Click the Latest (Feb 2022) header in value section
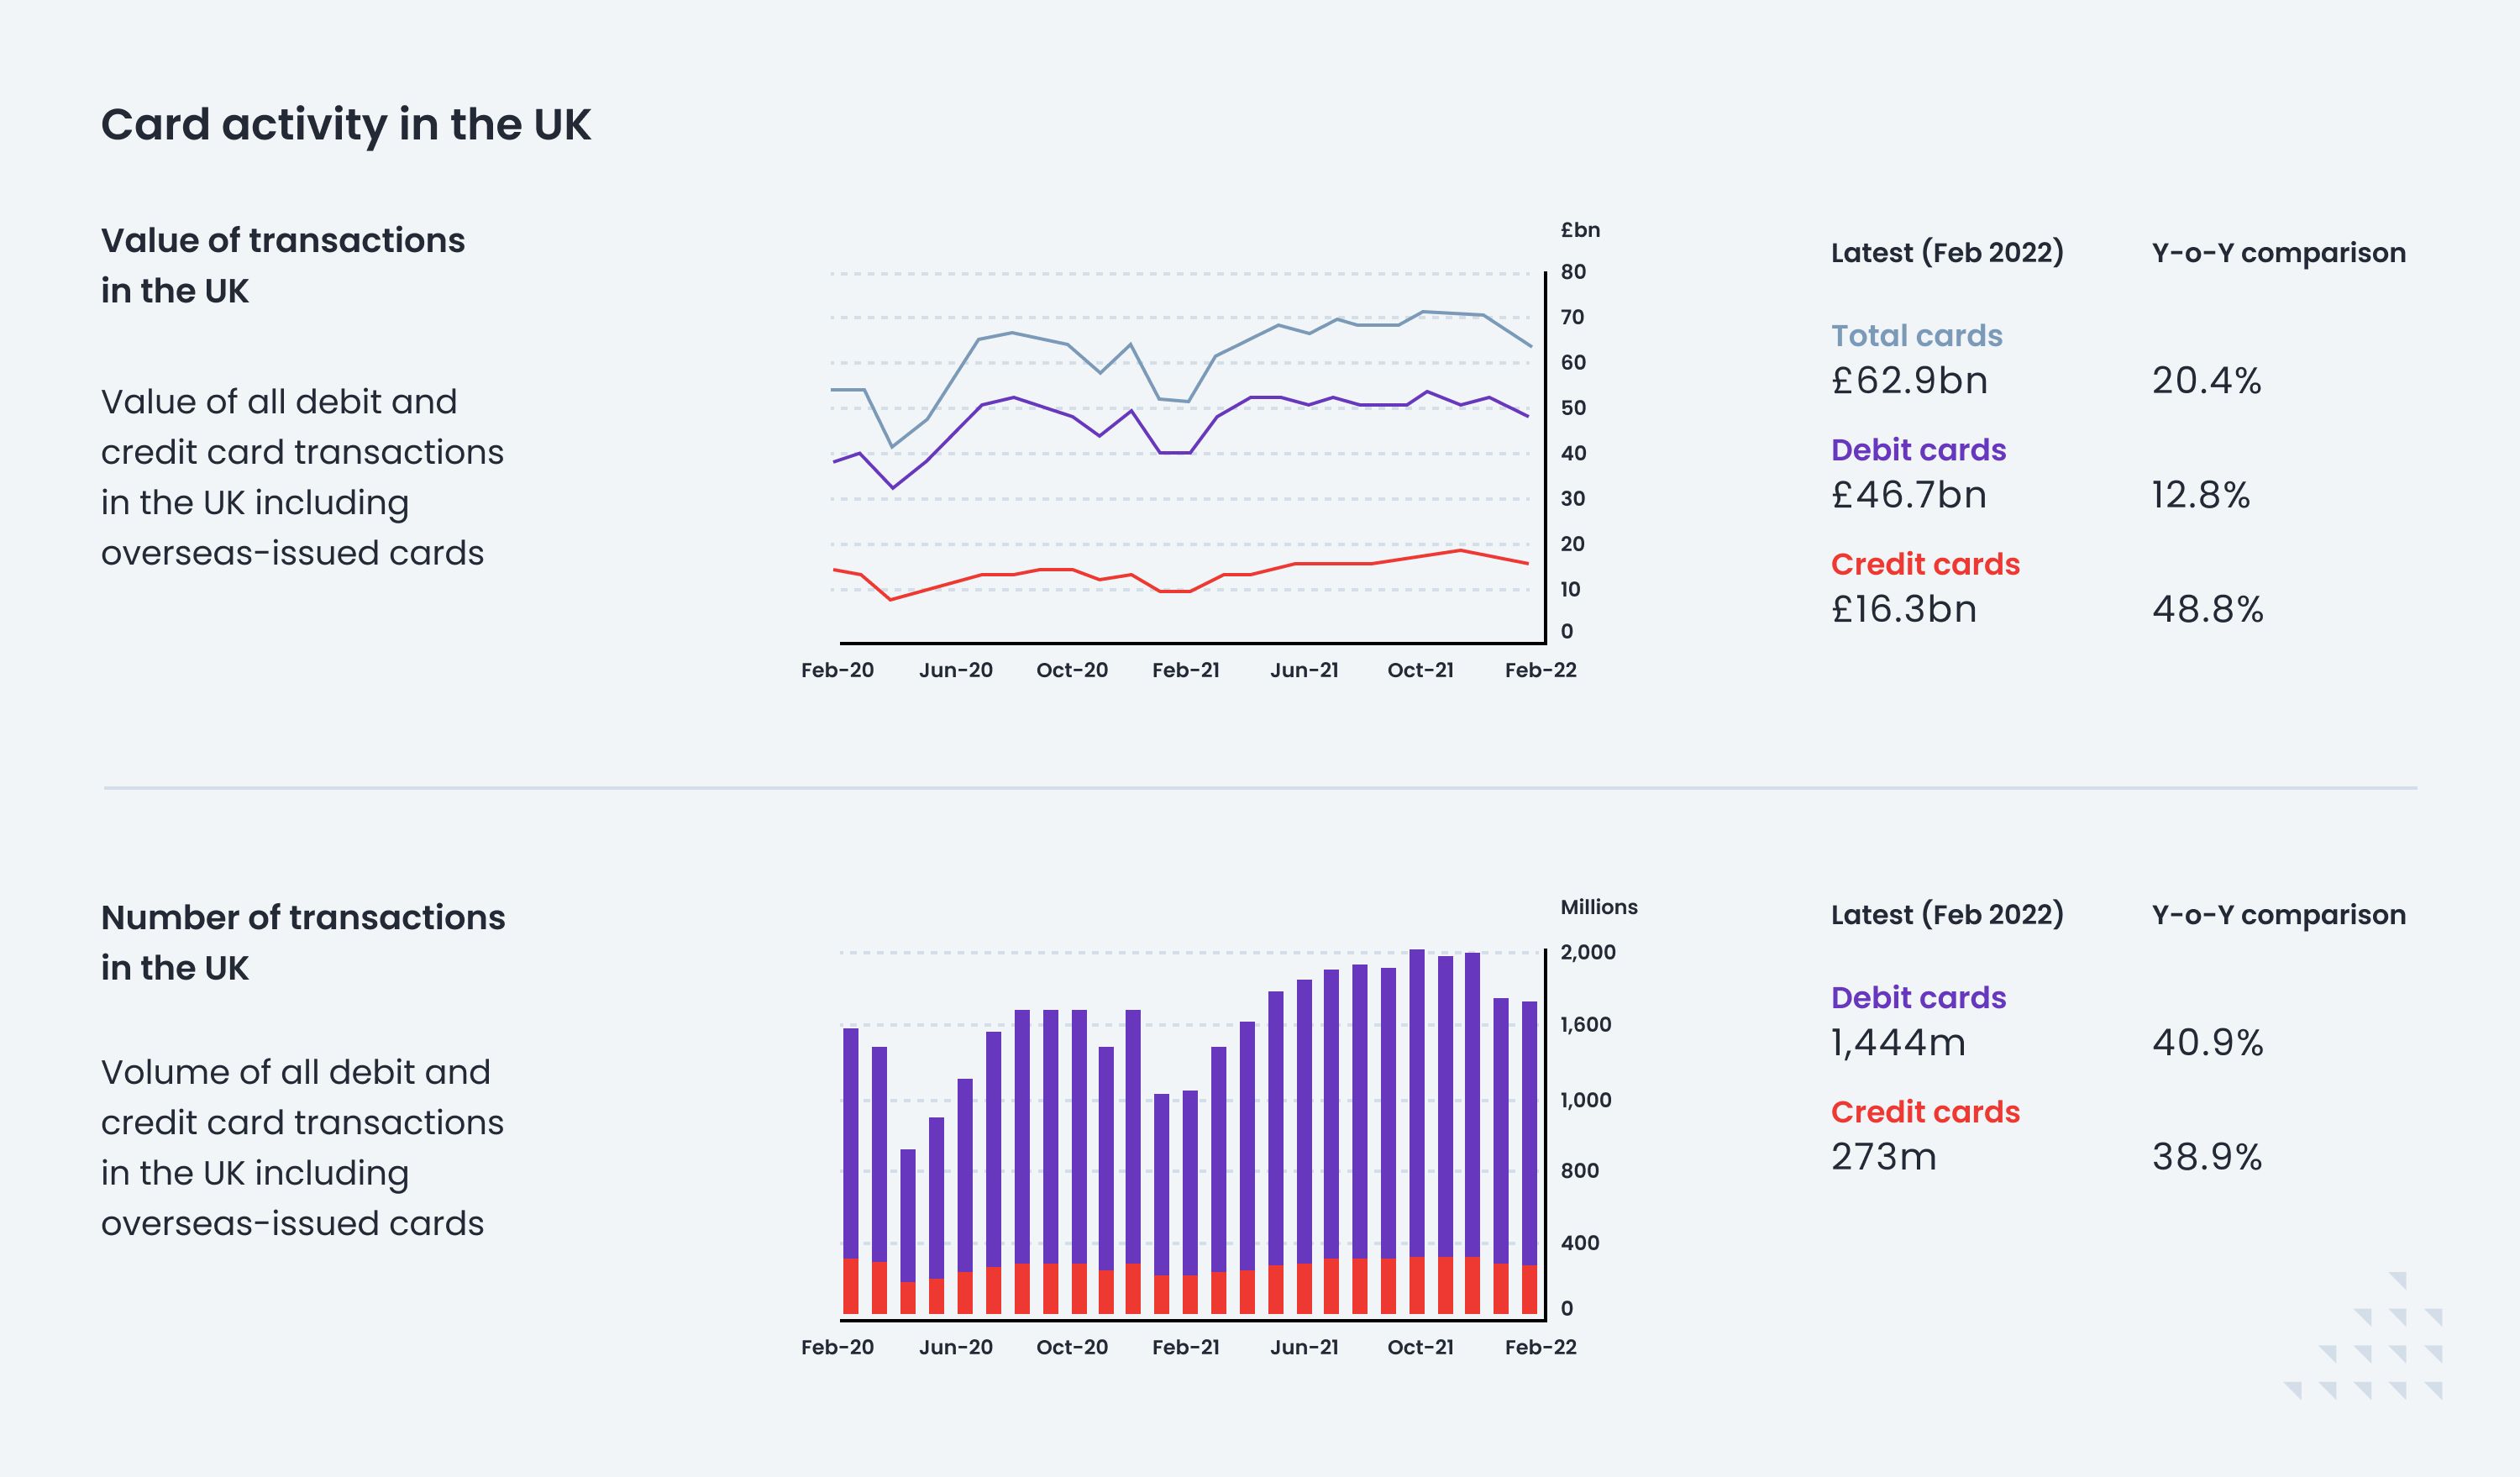The image size is (2520, 1477). click(x=1947, y=253)
